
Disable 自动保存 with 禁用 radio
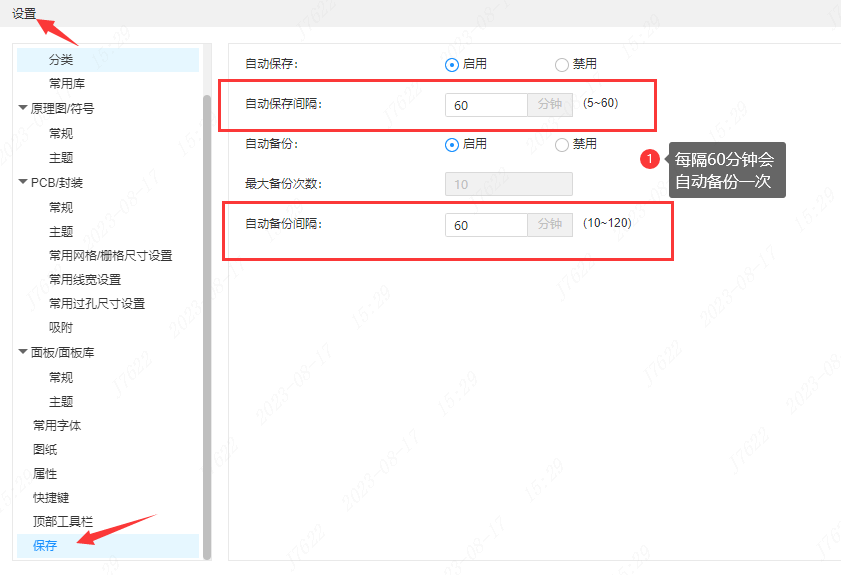pyautogui.click(x=562, y=65)
